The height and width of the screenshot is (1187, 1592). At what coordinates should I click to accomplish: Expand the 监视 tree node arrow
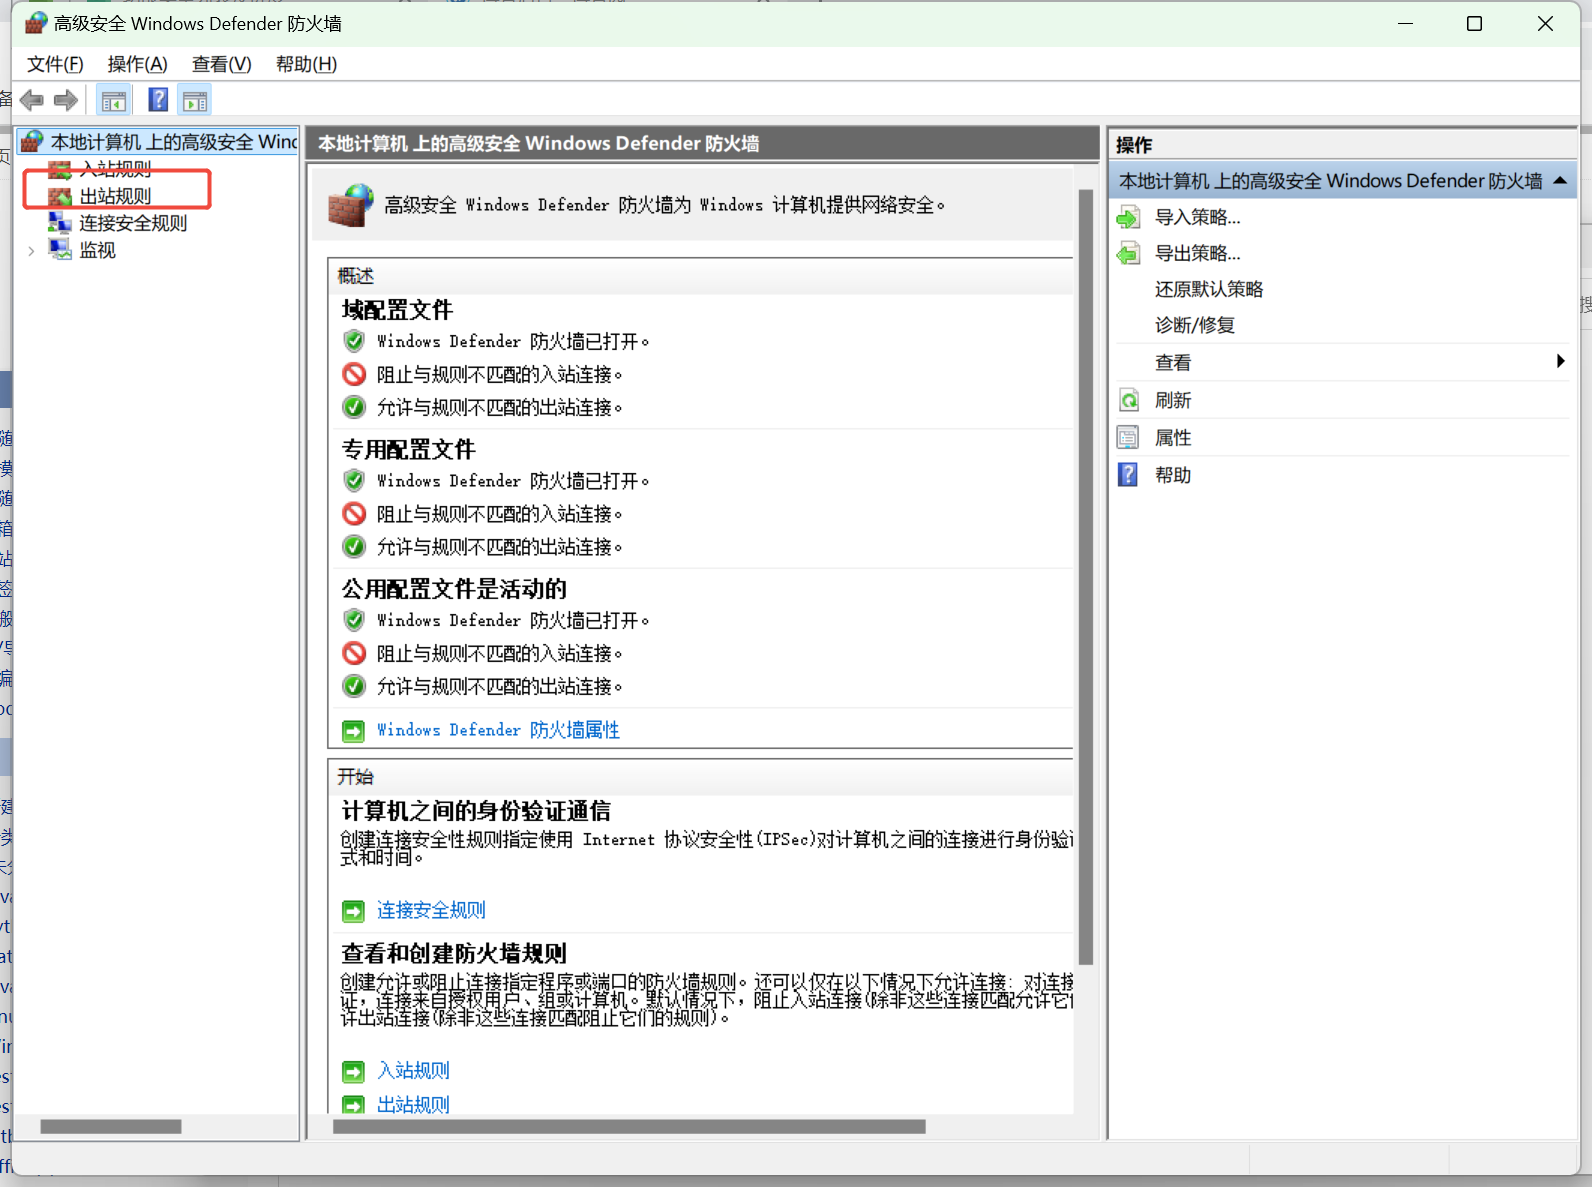click(32, 250)
